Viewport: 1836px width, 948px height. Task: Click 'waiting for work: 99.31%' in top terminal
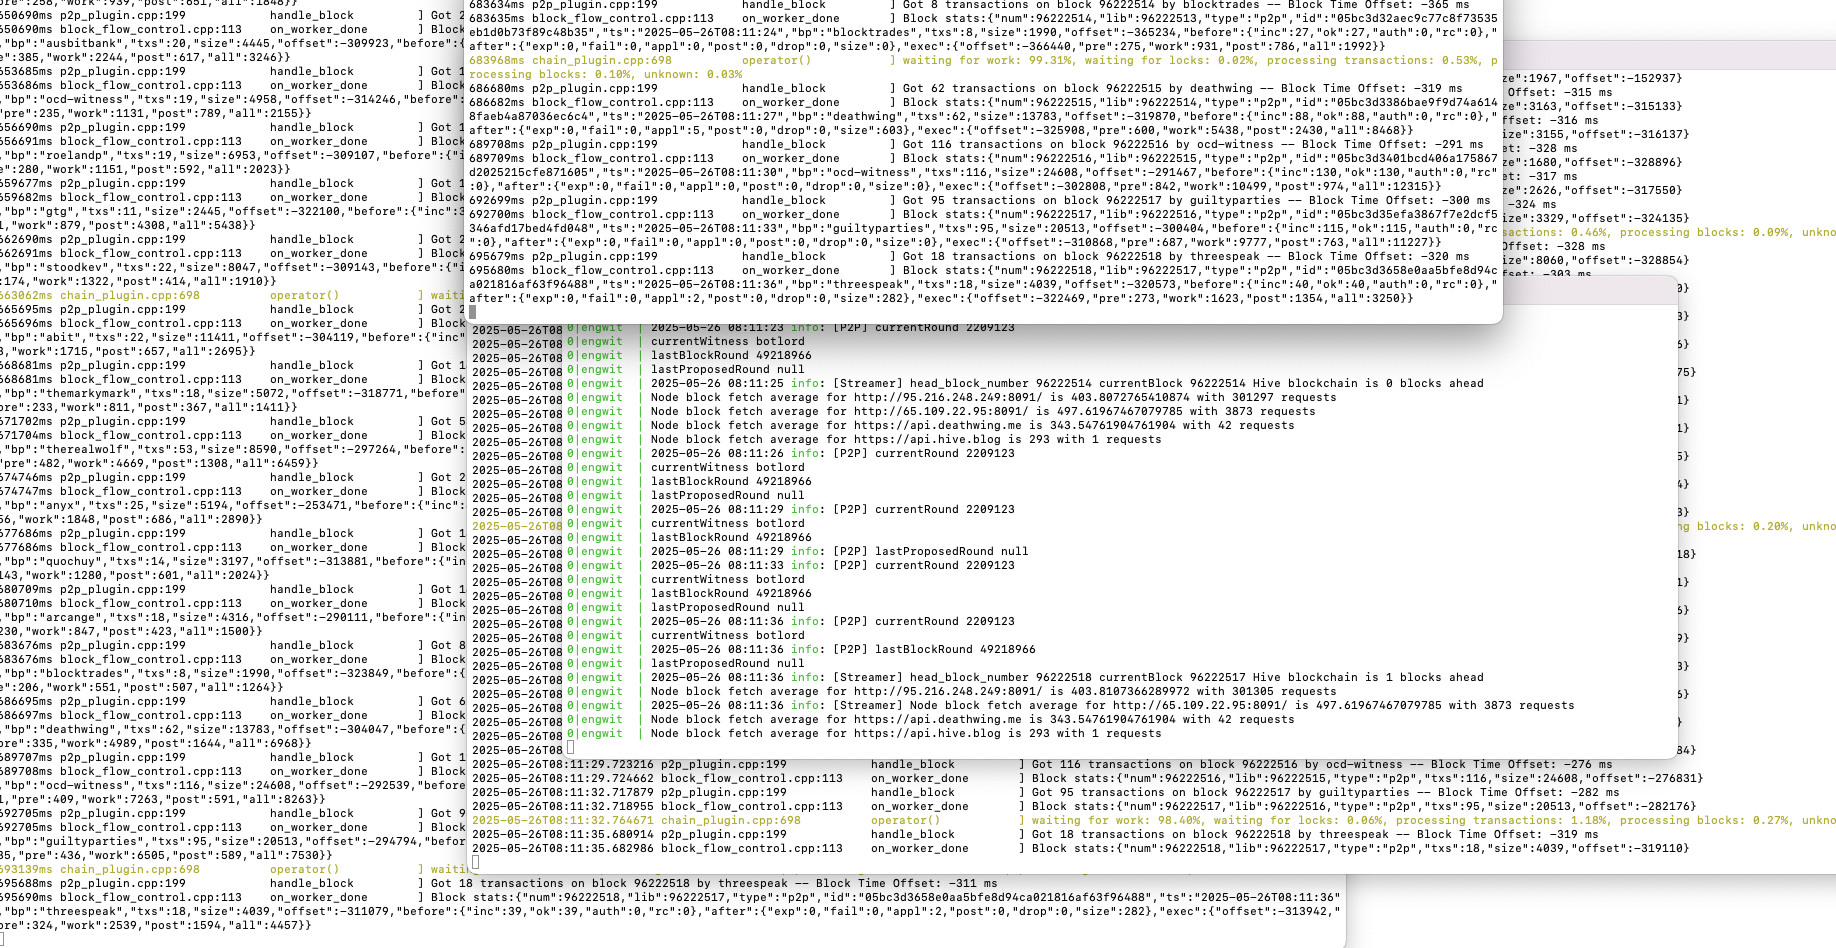tap(987, 60)
